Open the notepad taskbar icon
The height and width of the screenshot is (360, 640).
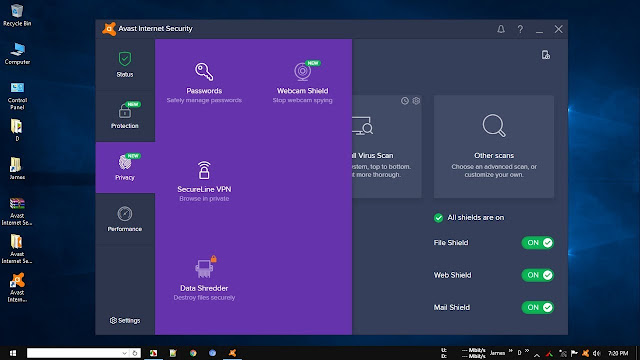tap(173, 353)
